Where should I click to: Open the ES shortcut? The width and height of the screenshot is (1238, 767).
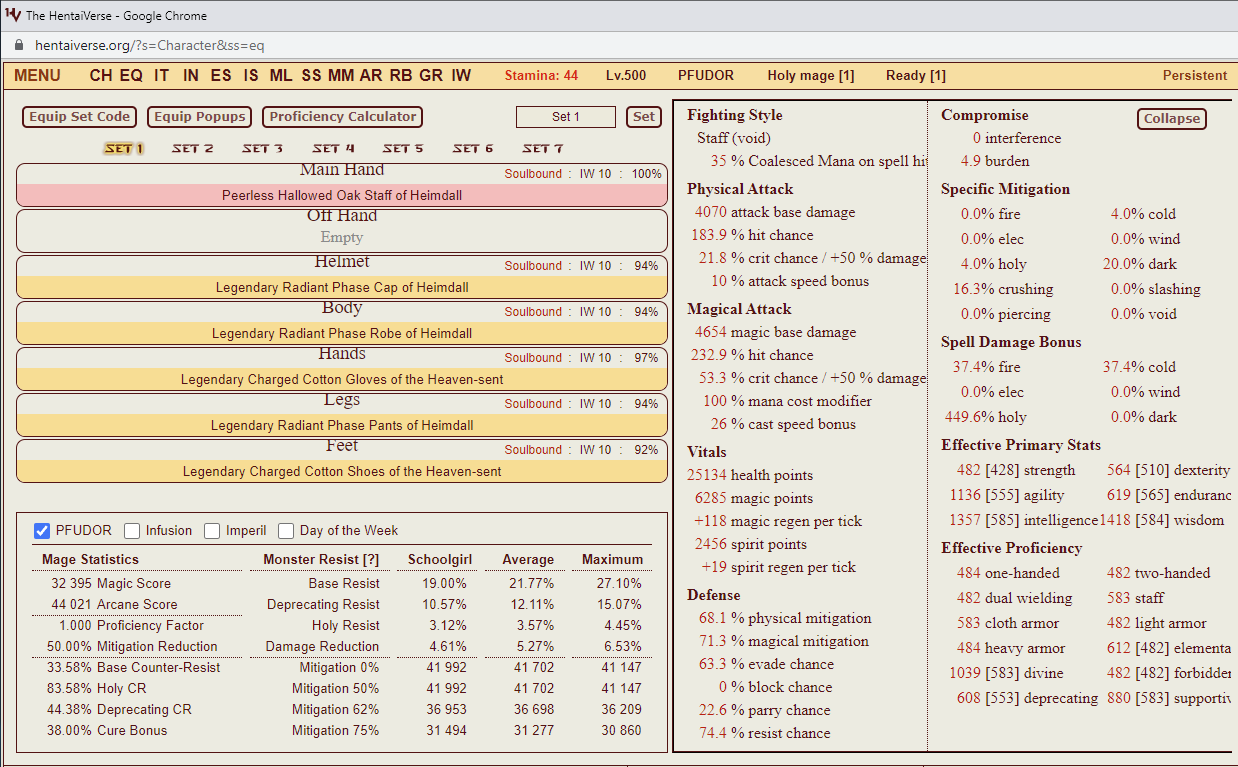click(x=221, y=76)
